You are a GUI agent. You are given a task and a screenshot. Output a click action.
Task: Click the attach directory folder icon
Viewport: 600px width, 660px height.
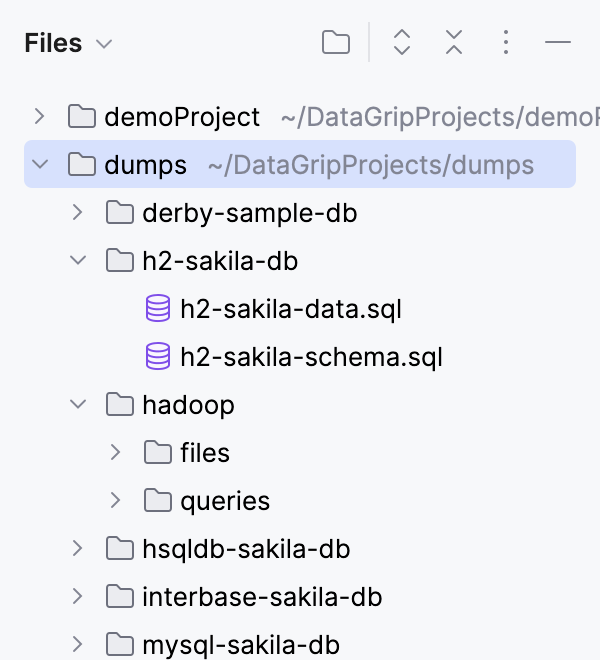point(336,42)
